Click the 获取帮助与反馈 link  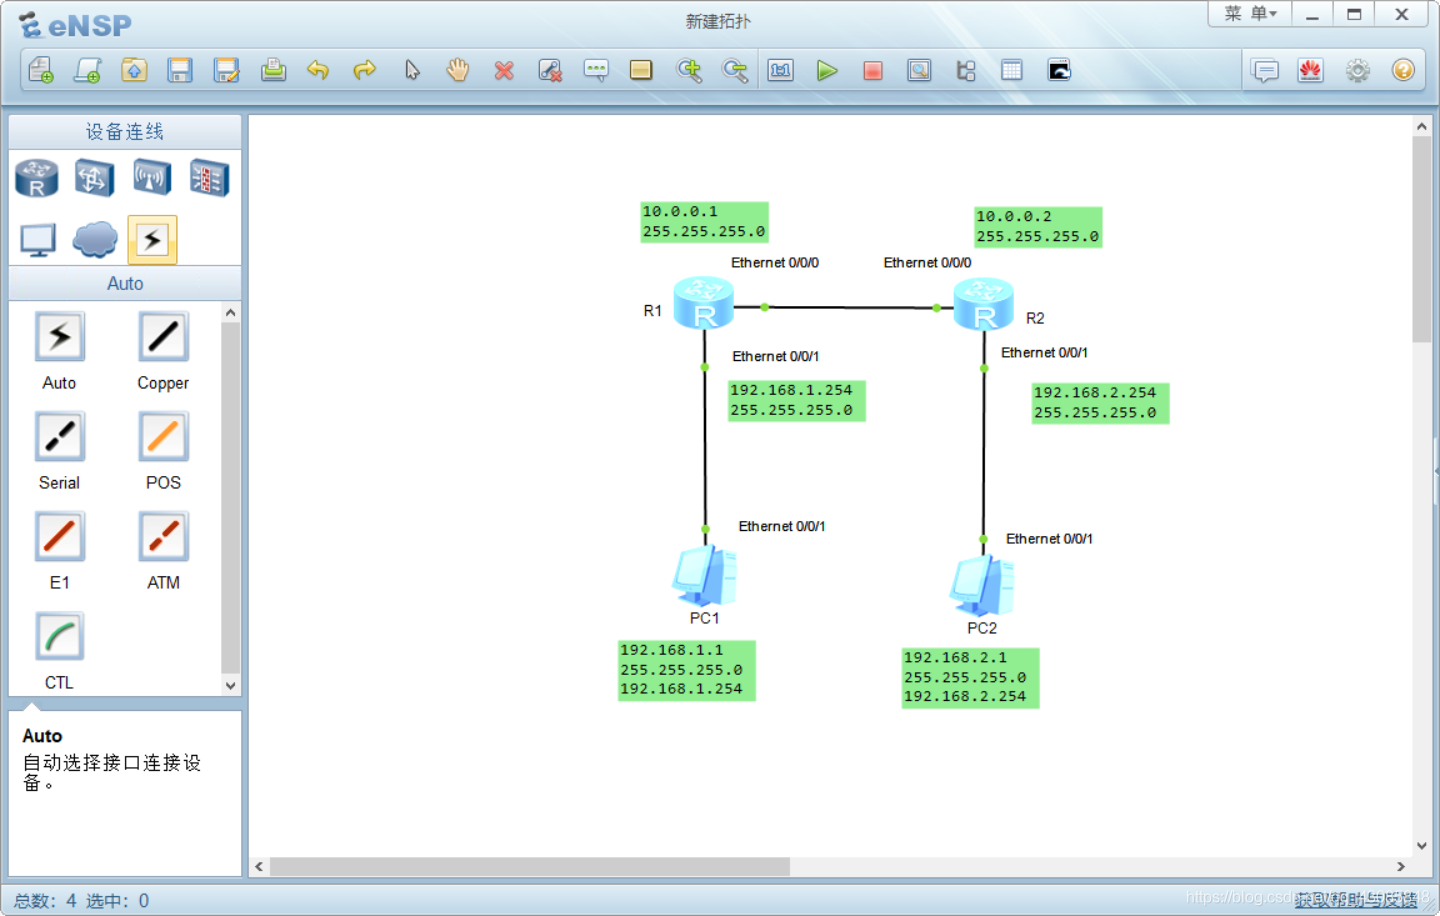click(x=1356, y=900)
